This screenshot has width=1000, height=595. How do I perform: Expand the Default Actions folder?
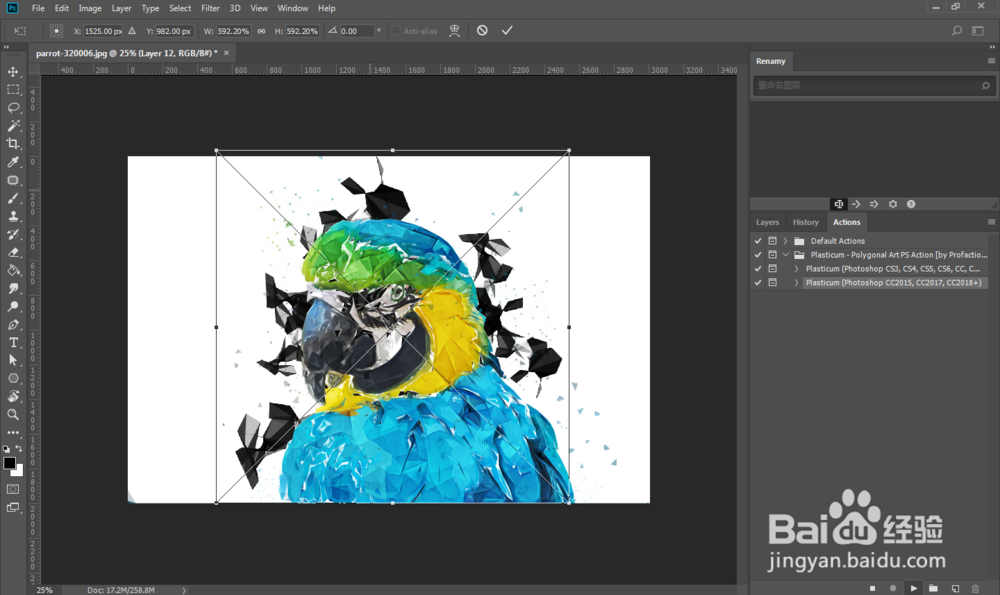pyautogui.click(x=786, y=241)
